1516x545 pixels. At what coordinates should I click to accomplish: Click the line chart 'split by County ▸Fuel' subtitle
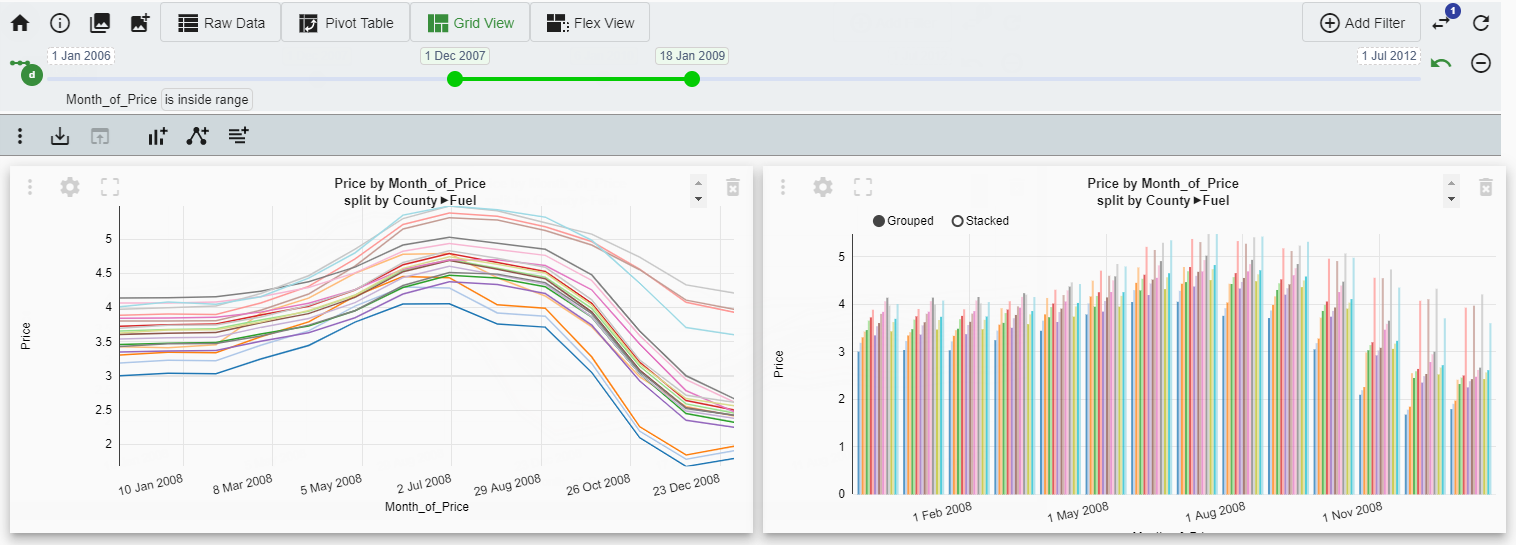[x=410, y=200]
